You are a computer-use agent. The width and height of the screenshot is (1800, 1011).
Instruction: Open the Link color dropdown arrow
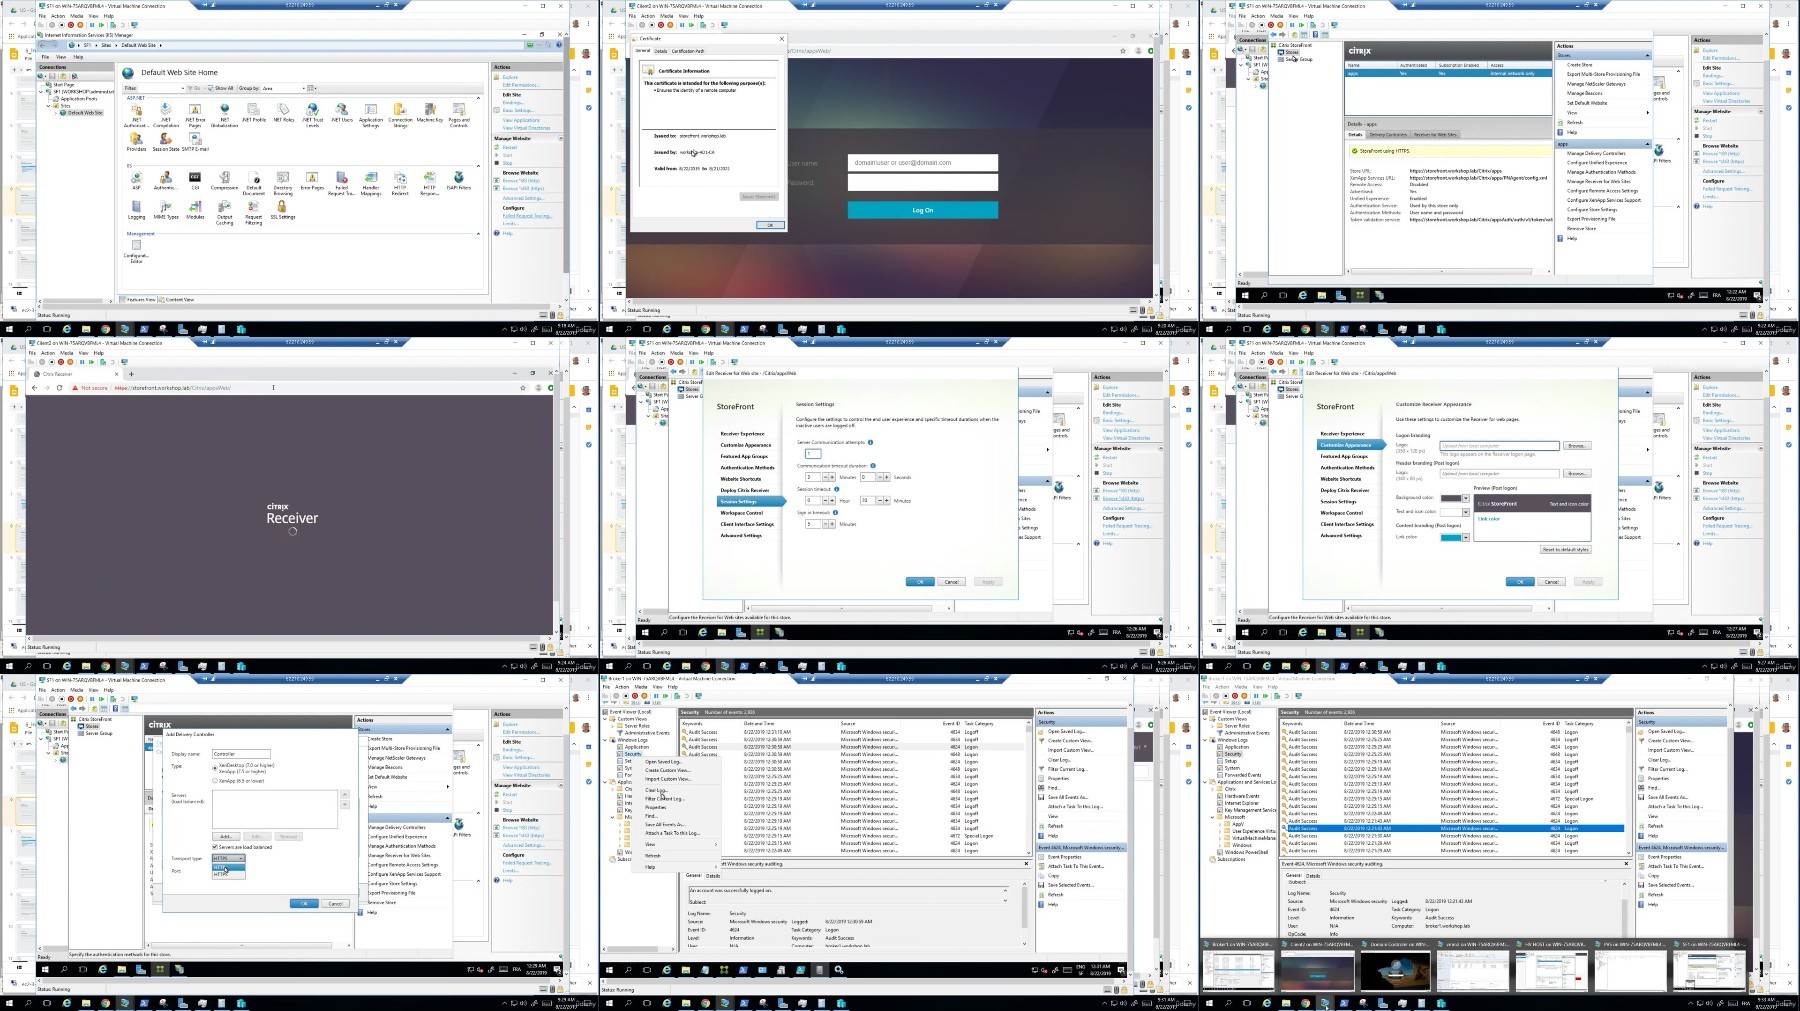pyautogui.click(x=1465, y=537)
